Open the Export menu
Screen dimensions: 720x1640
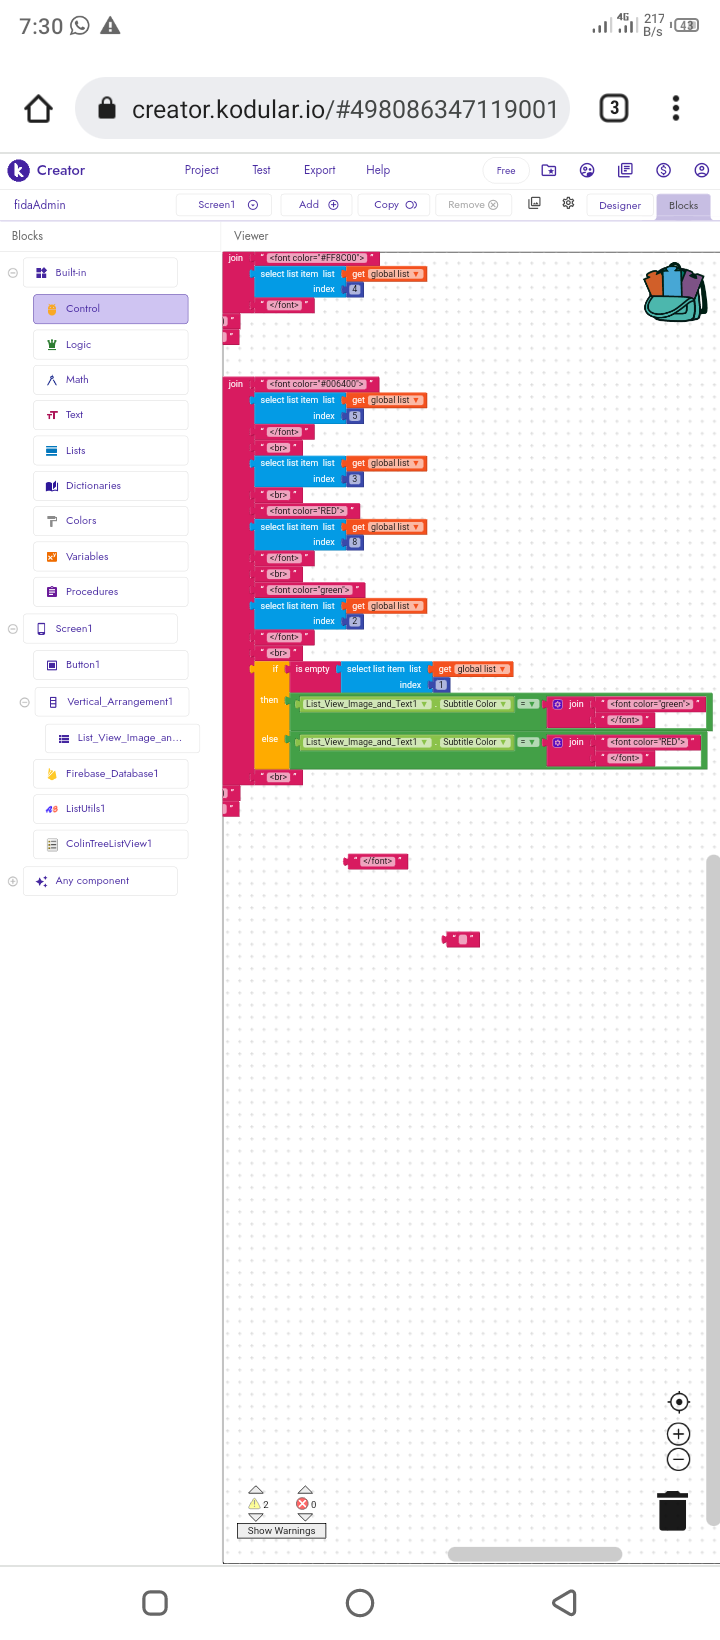[x=319, y=170]
